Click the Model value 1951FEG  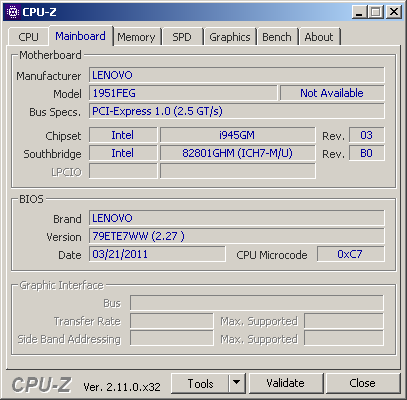pyautogui.click(x=183, y=93)
